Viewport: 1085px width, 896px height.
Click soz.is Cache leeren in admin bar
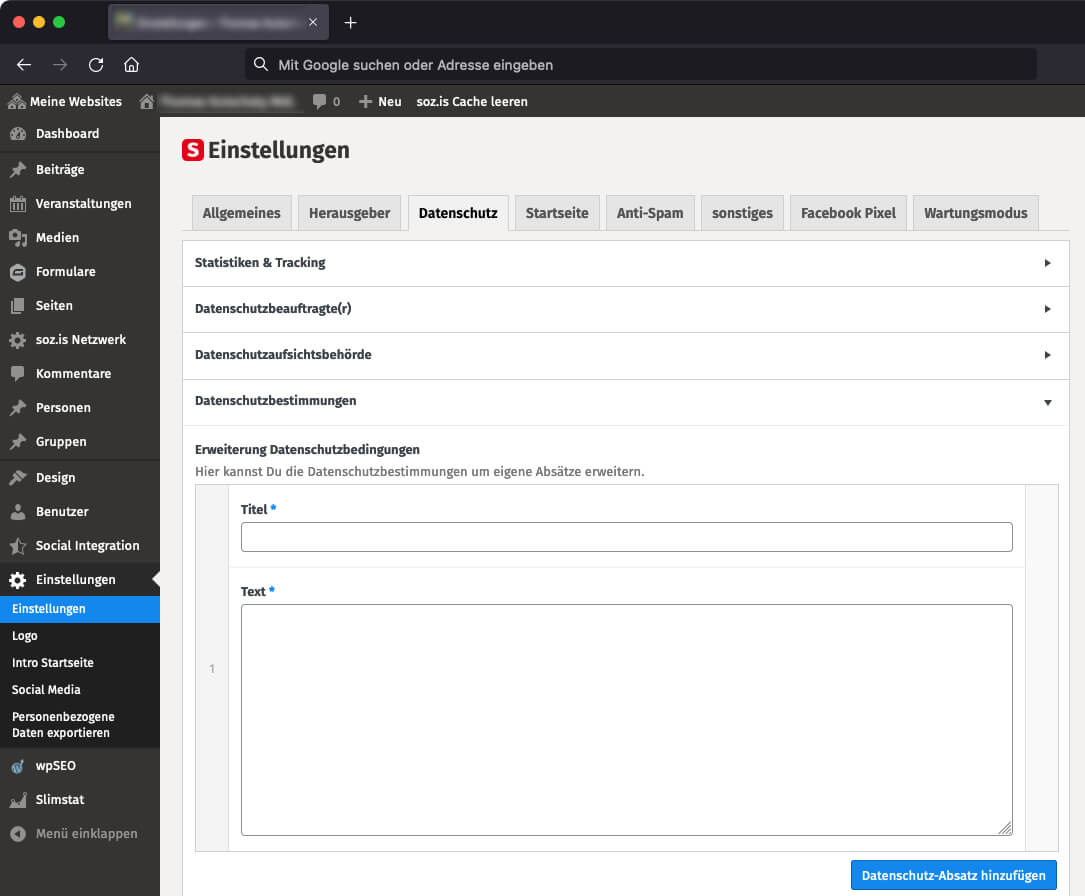(x=472, y=101)
